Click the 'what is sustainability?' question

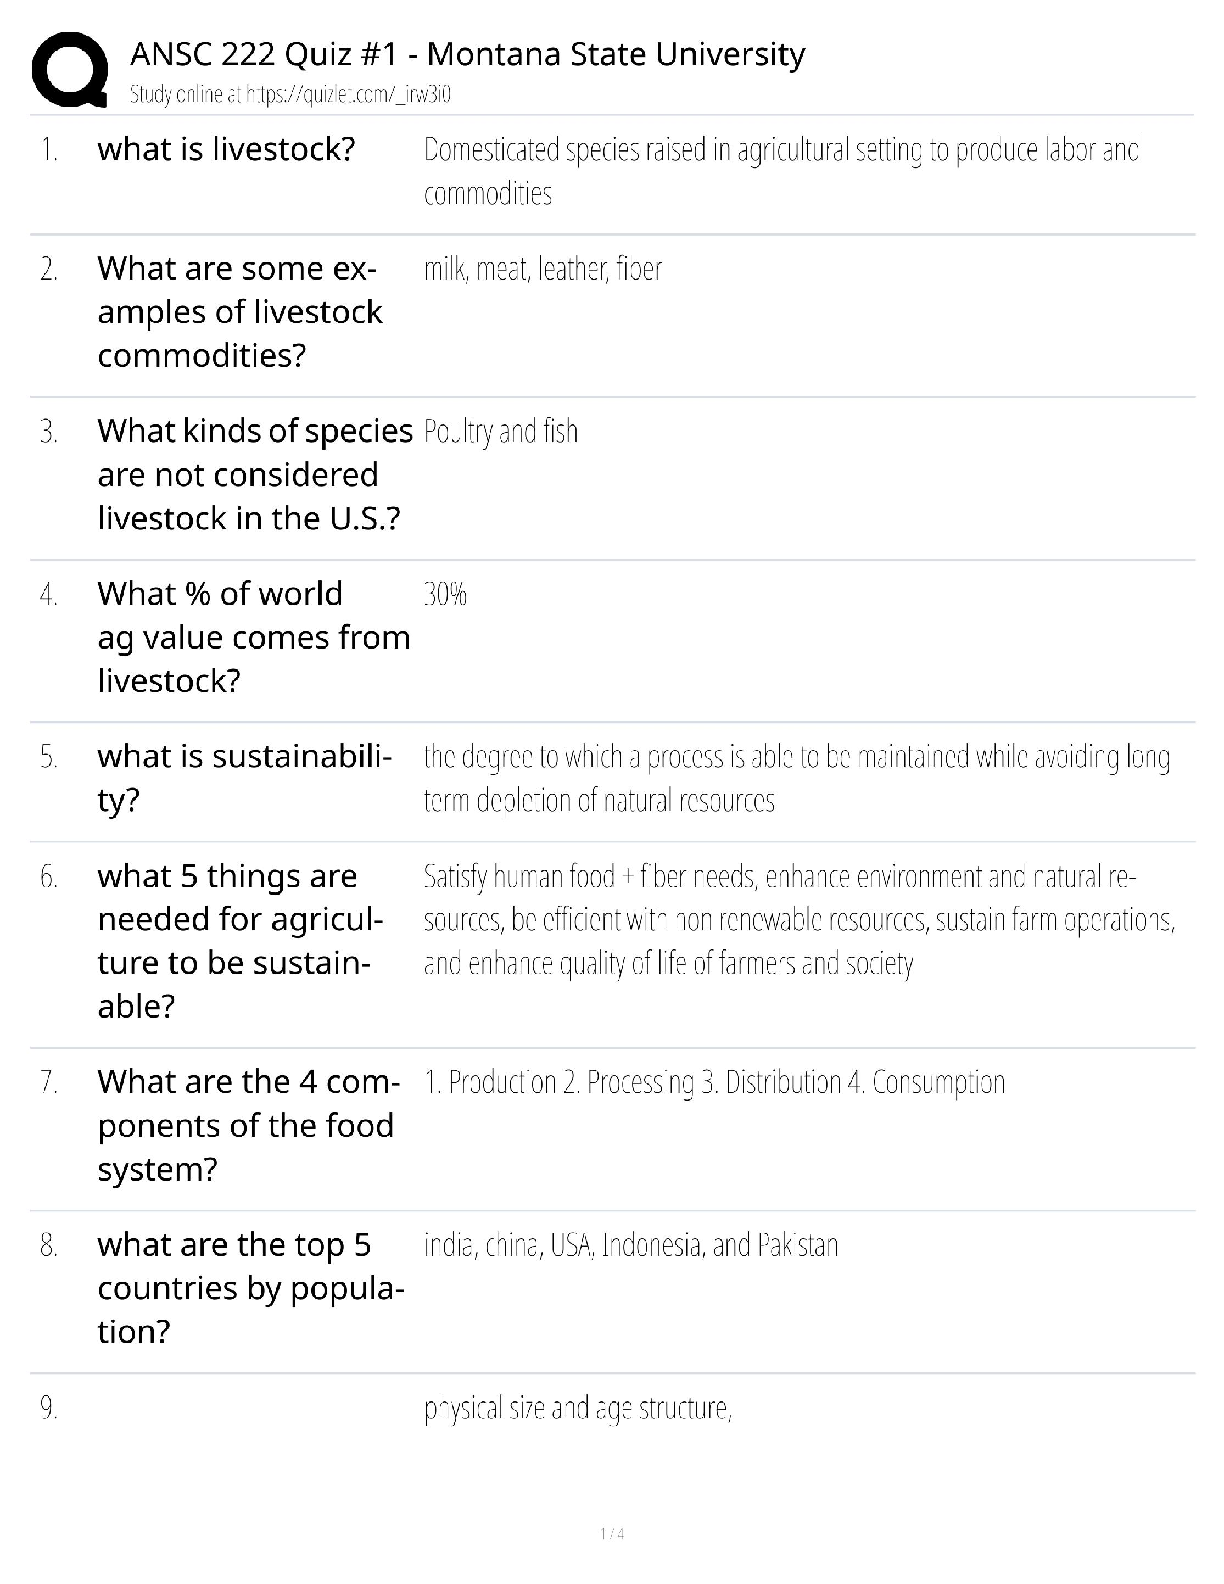pyautogui.click(x=244, y=778)
